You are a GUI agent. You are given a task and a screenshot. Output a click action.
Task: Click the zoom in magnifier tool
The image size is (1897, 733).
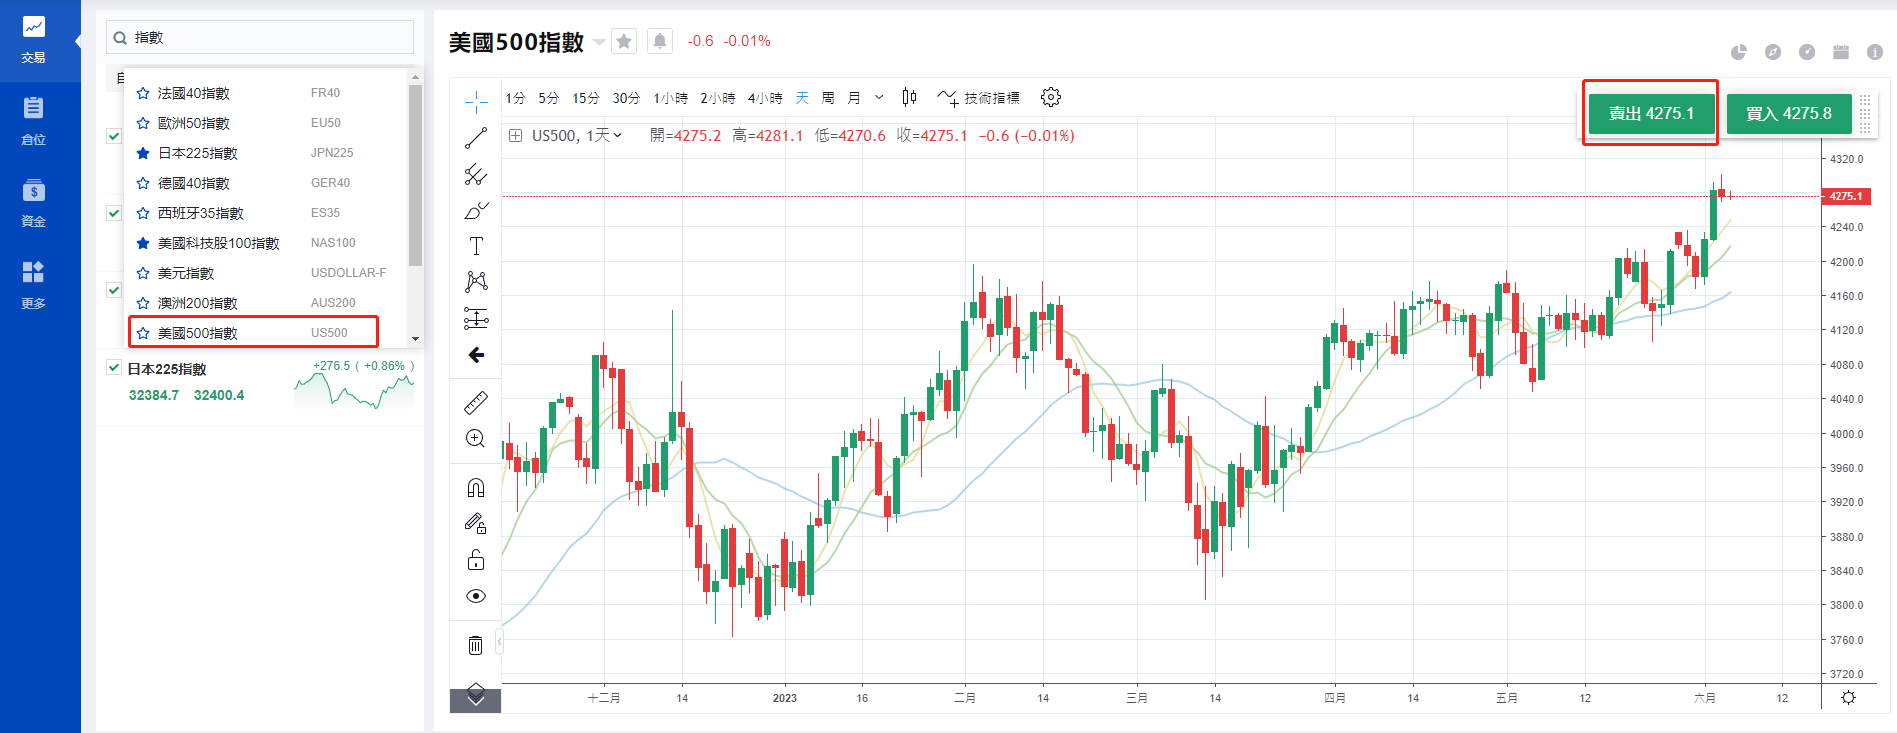476,439
